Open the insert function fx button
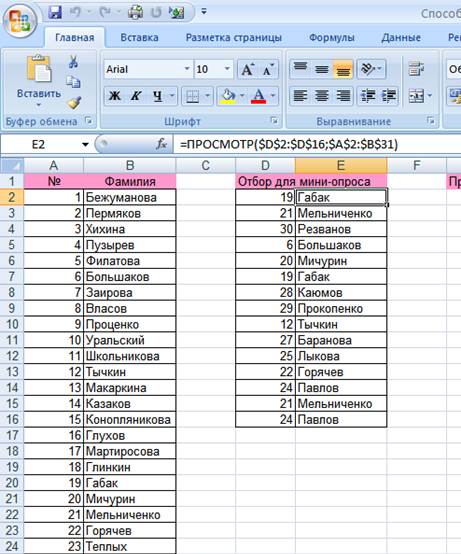The height and width of the screenshot is (554, 461). coord(161,144)
